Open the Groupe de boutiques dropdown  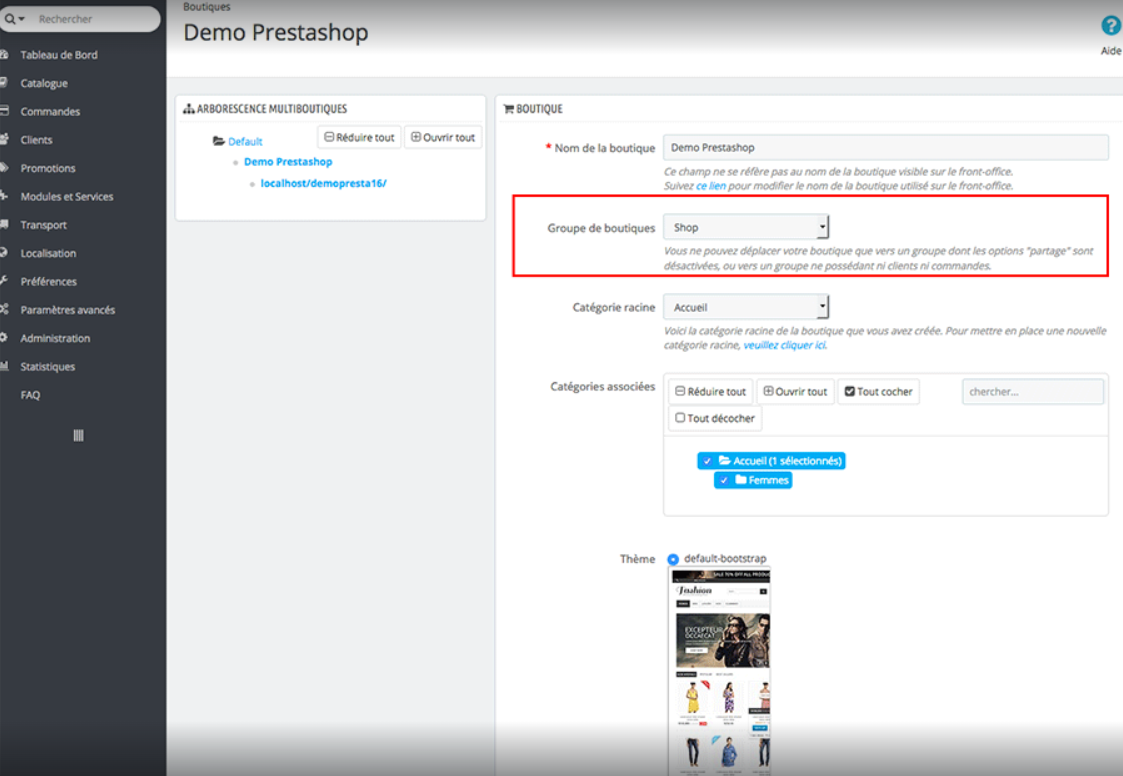click(746, 227)
